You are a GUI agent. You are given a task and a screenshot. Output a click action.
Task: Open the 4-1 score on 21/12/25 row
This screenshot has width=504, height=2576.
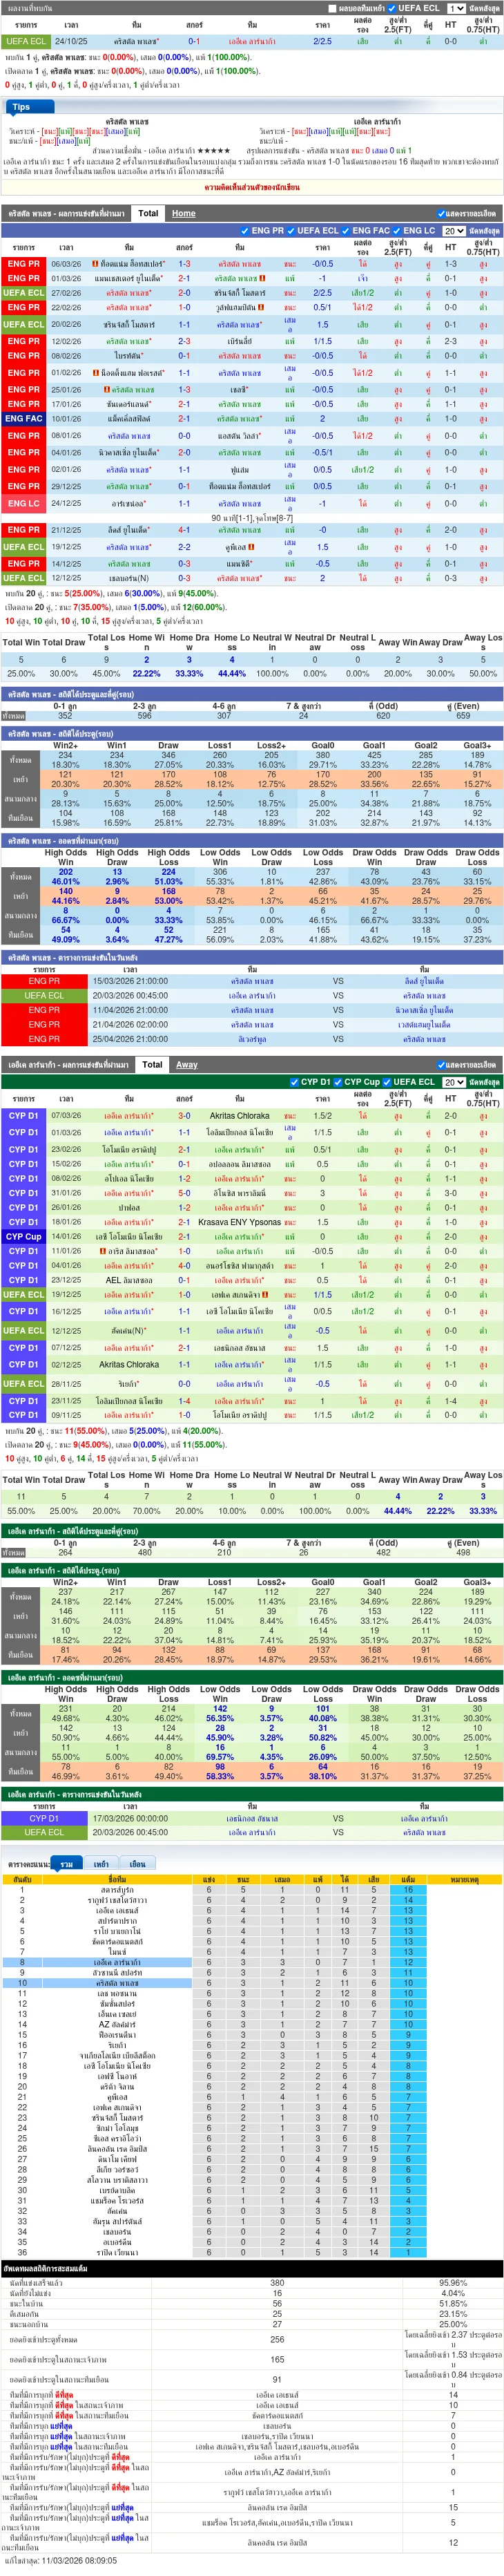coord(184,530)
